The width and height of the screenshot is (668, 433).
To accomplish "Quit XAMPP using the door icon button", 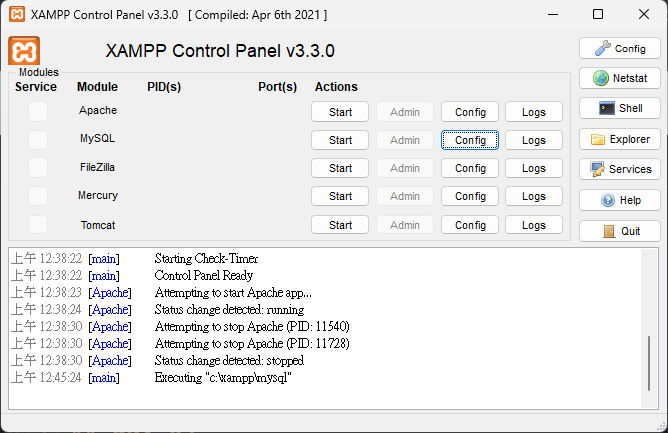I will [x=619, y=231].
